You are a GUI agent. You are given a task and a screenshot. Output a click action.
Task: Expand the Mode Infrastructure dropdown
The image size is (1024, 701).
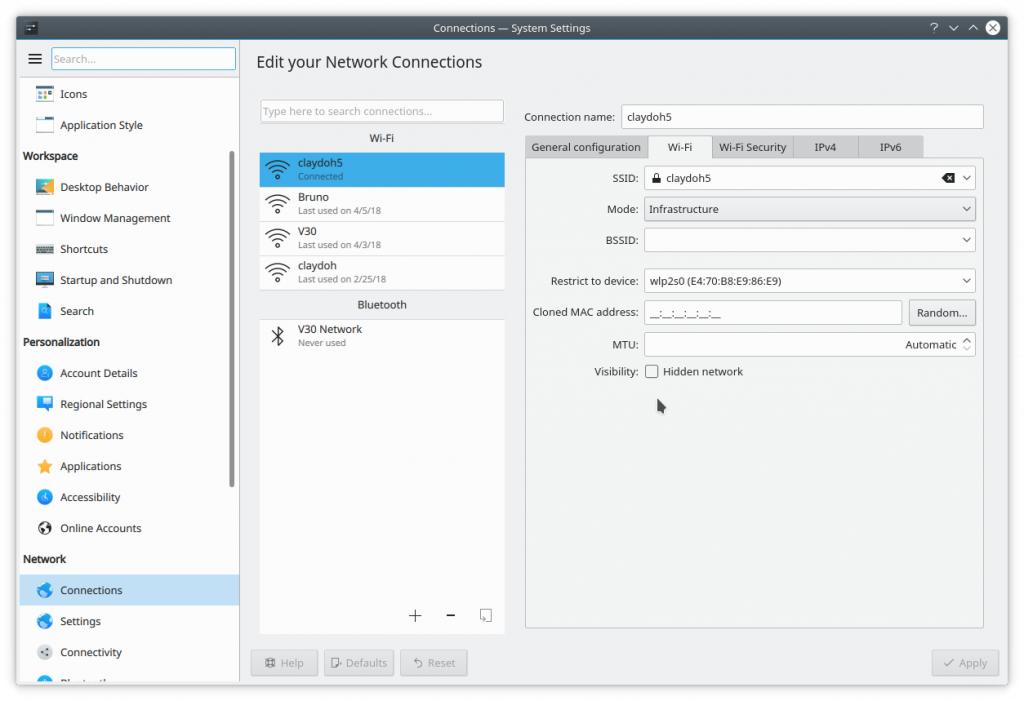(x=809, y=210)
